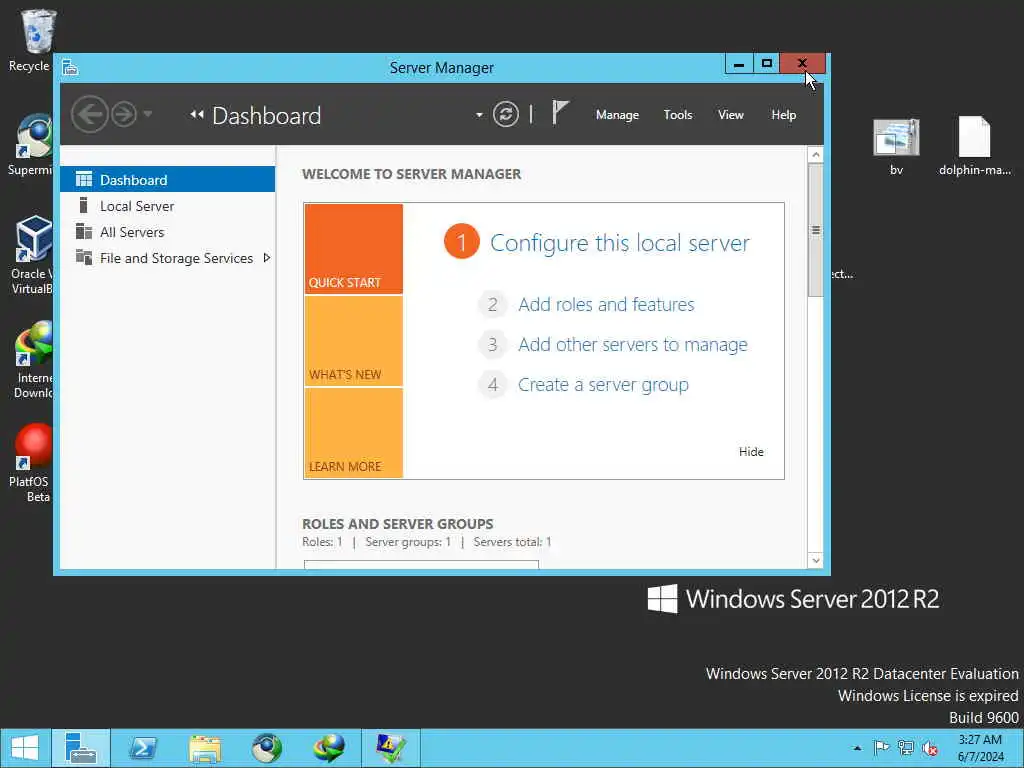1024x768 pixels.
Task: Click the Action Center flag in tray
Action: pyautogui.click(x=881, y=748)
